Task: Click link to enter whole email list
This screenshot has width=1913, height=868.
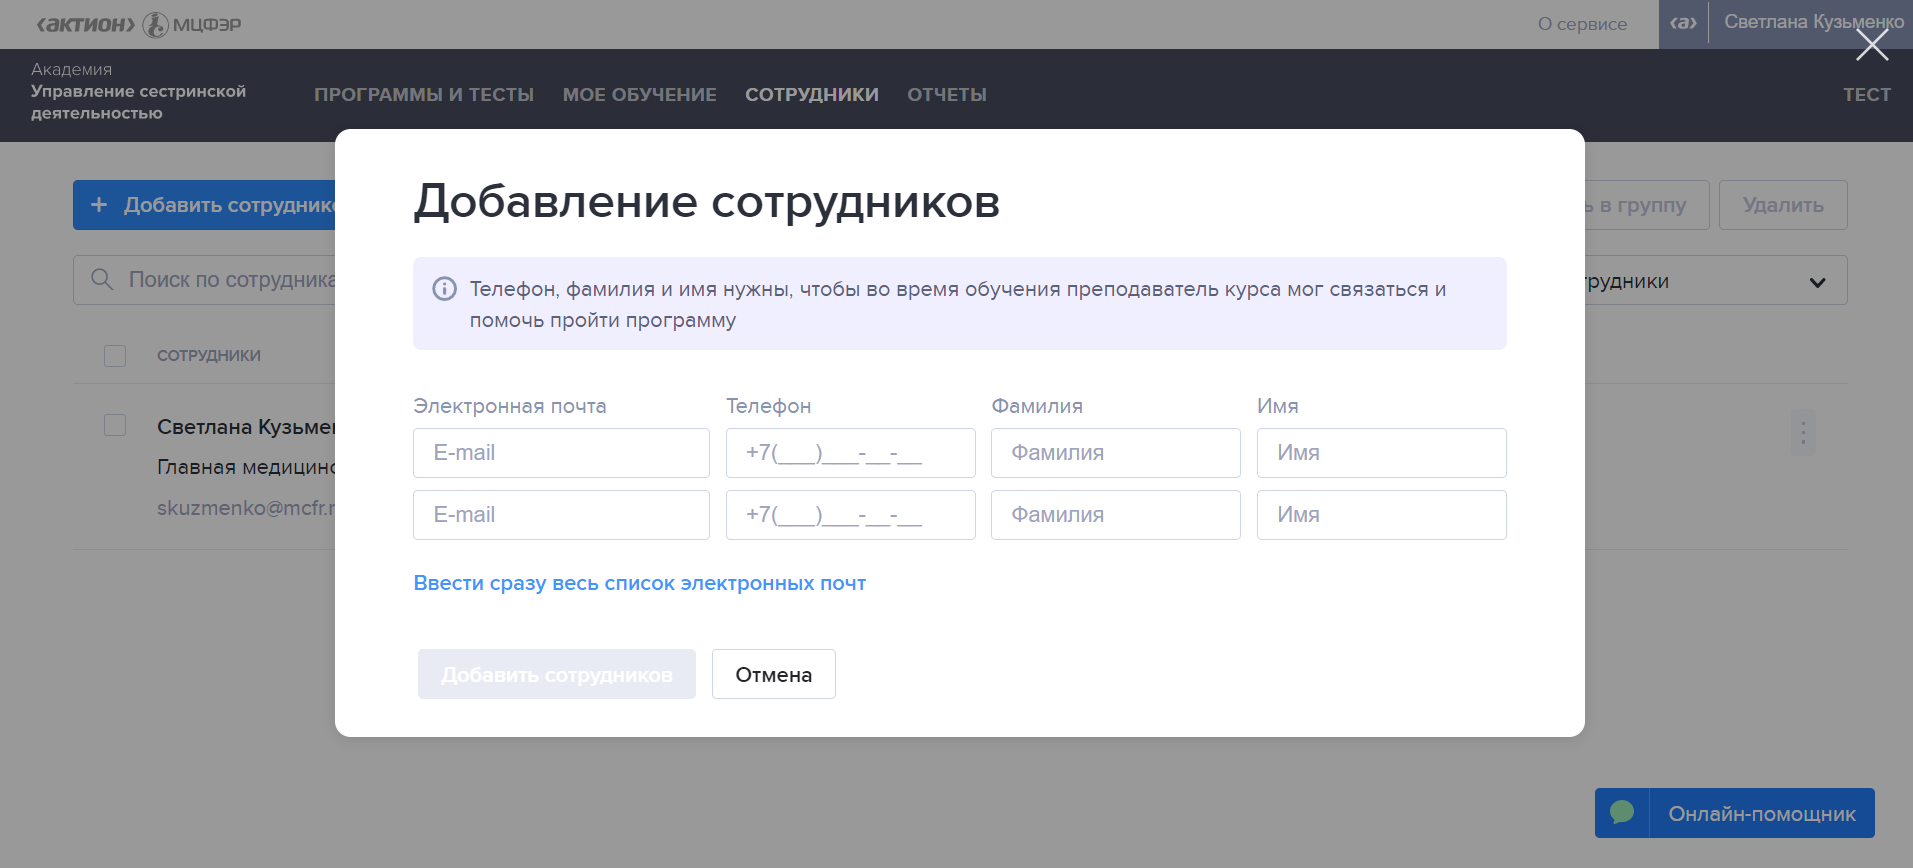Action: [639, 583]
